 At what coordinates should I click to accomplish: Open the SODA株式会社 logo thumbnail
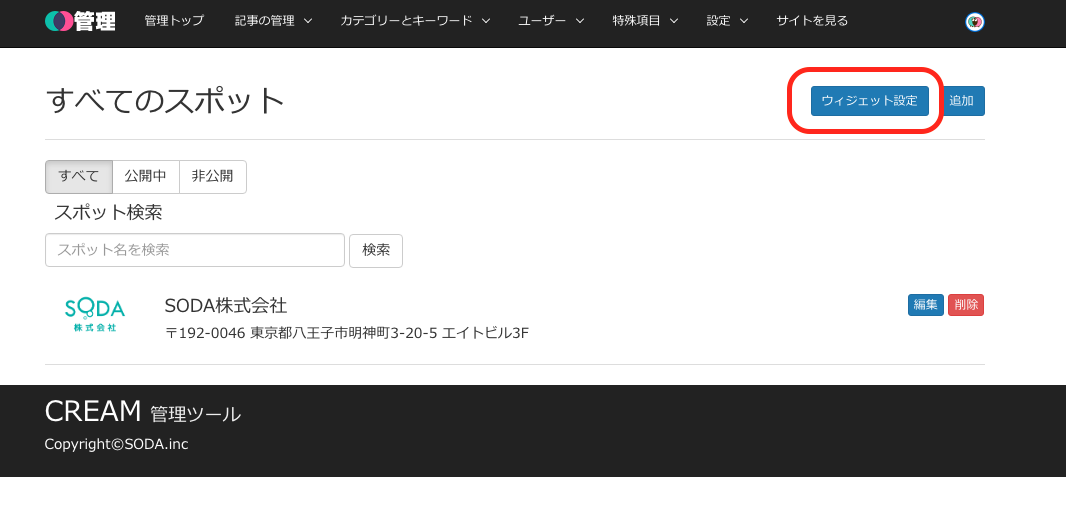pyautogui.click(x=95, y=315)
